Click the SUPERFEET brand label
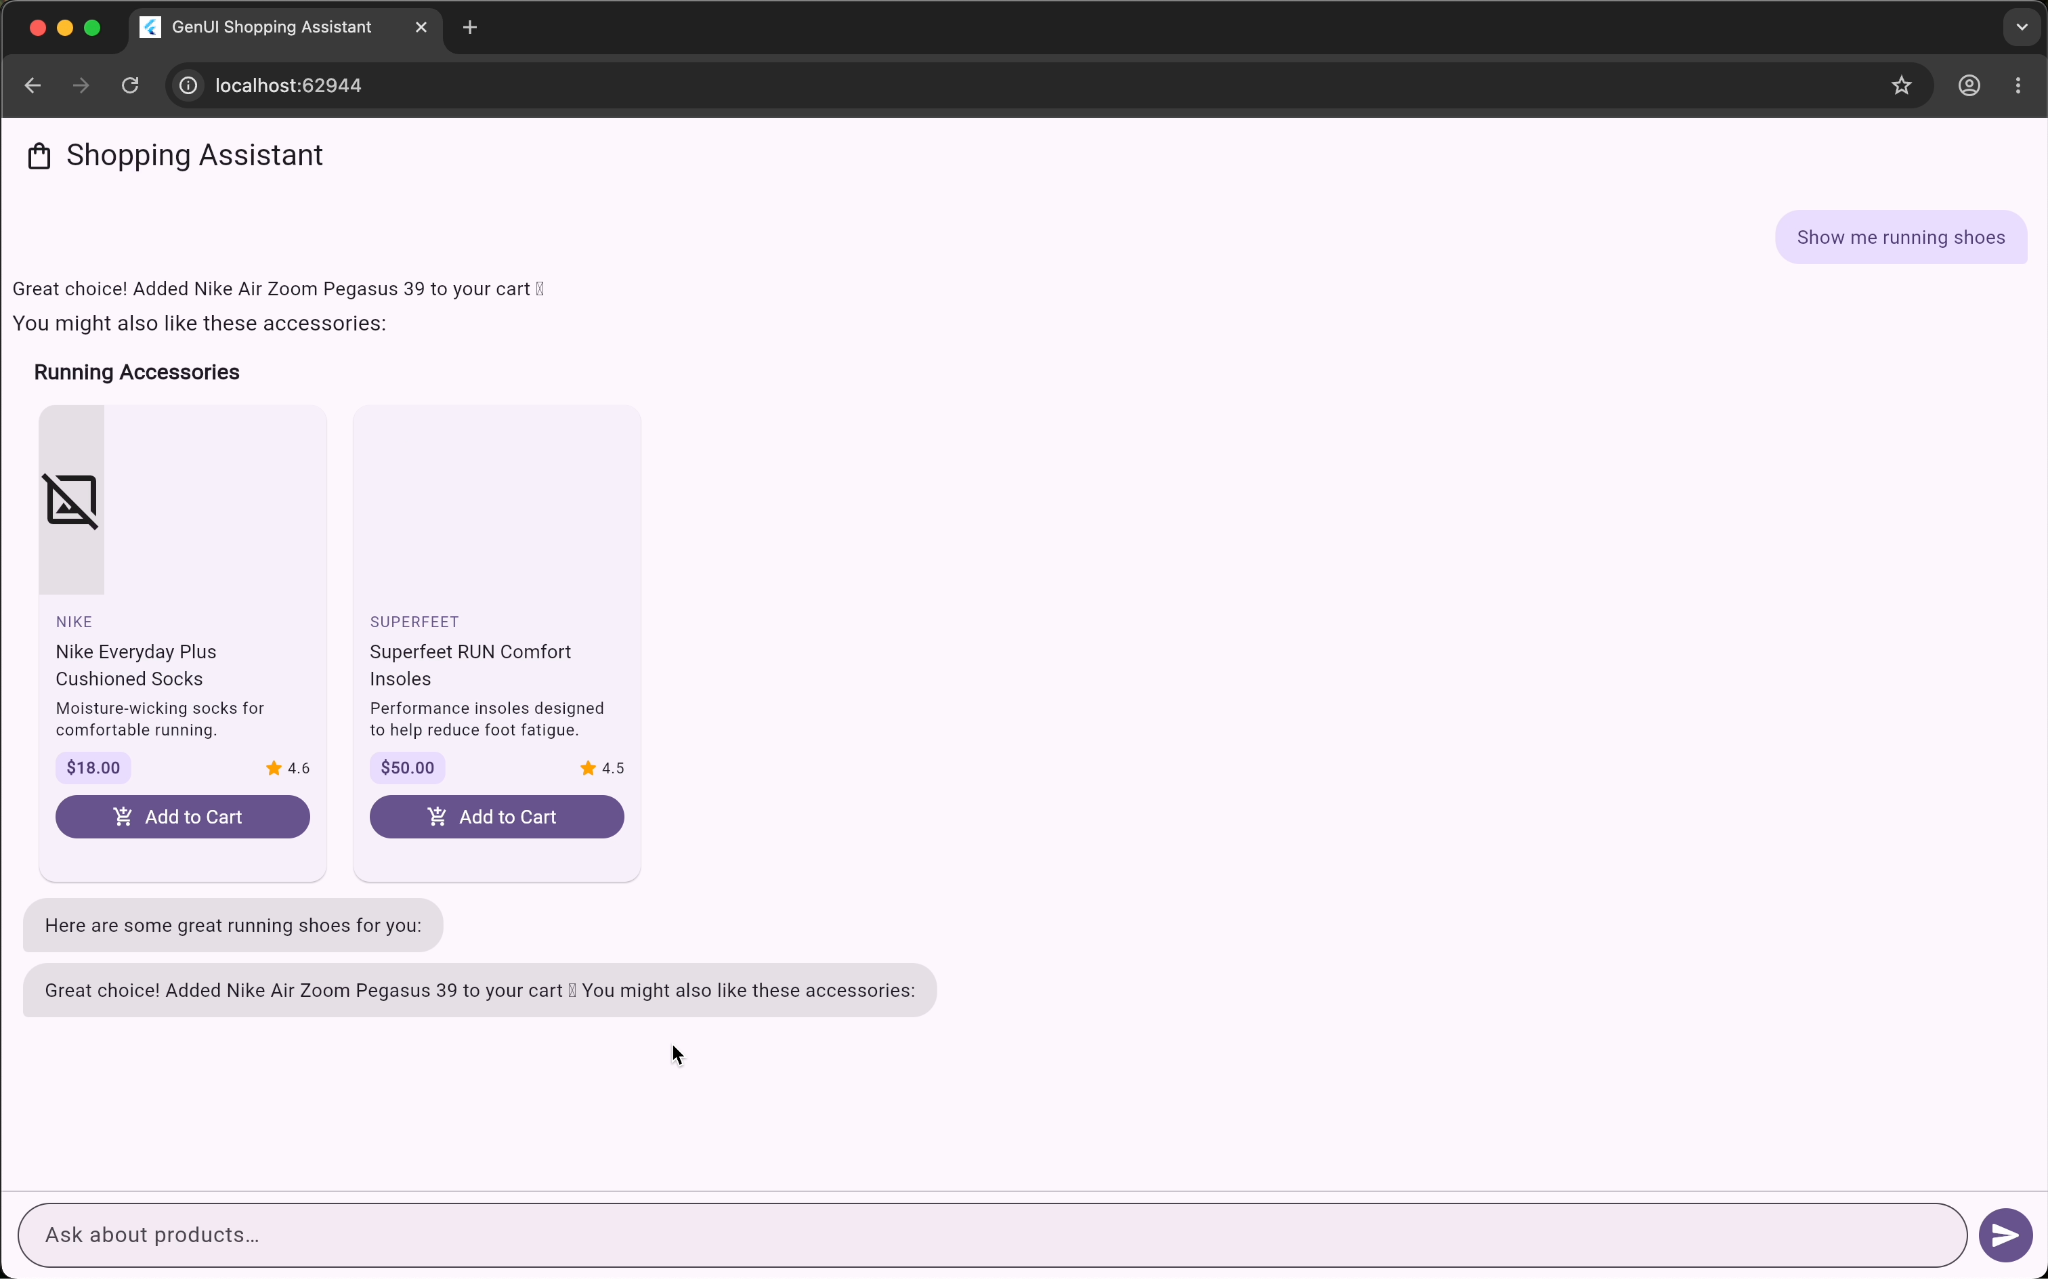2048x1279 pixels. pyautogui.click(x=414, y=622)
